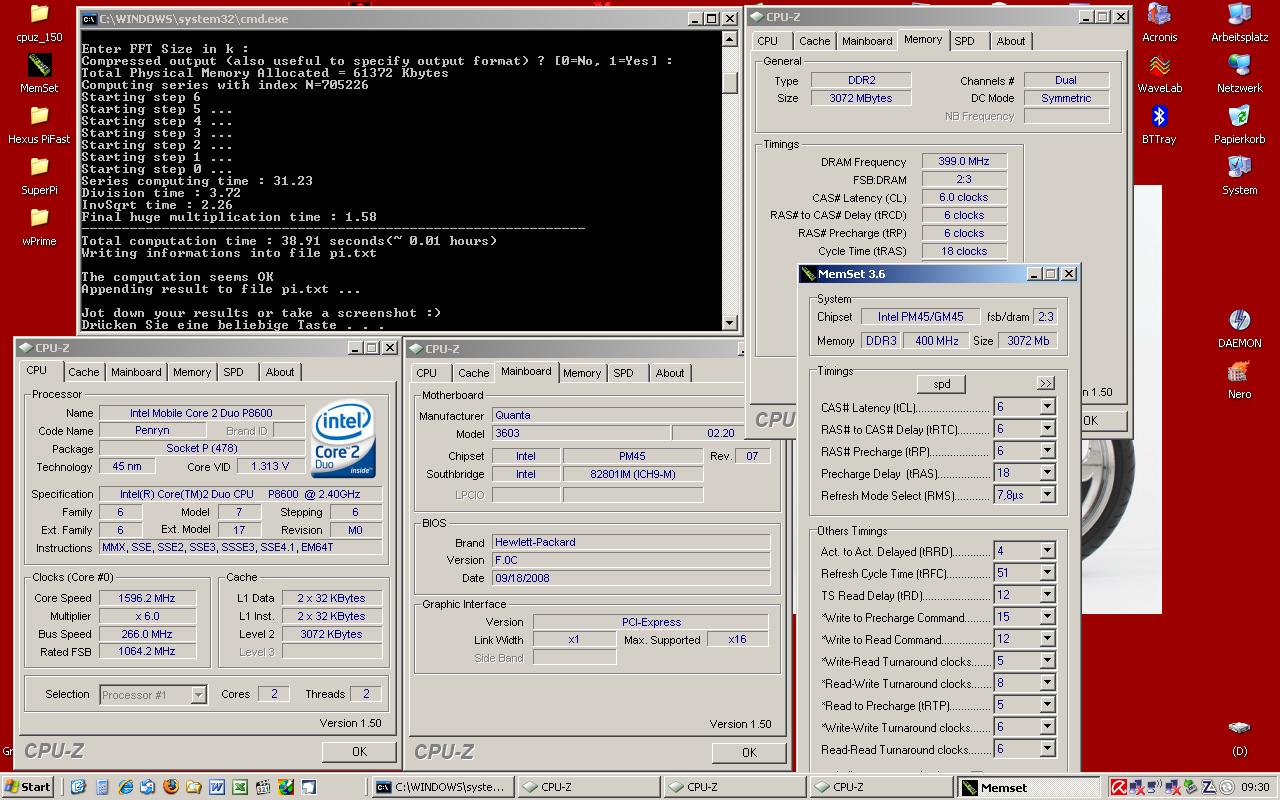Switch to Cache tab in CPU-Z CPU window
Viewport: 1280px width, 800px height.
pyautogui.click(x=84, y=372)
